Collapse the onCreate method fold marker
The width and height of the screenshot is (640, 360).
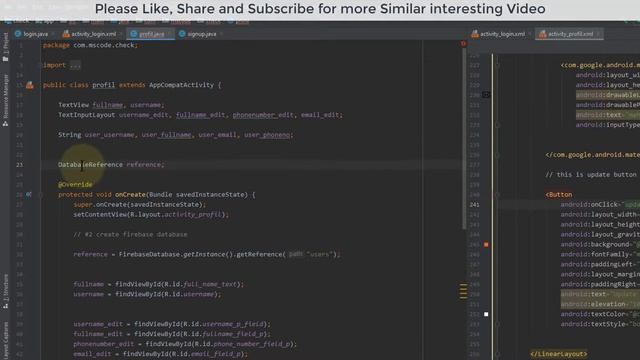40,195
